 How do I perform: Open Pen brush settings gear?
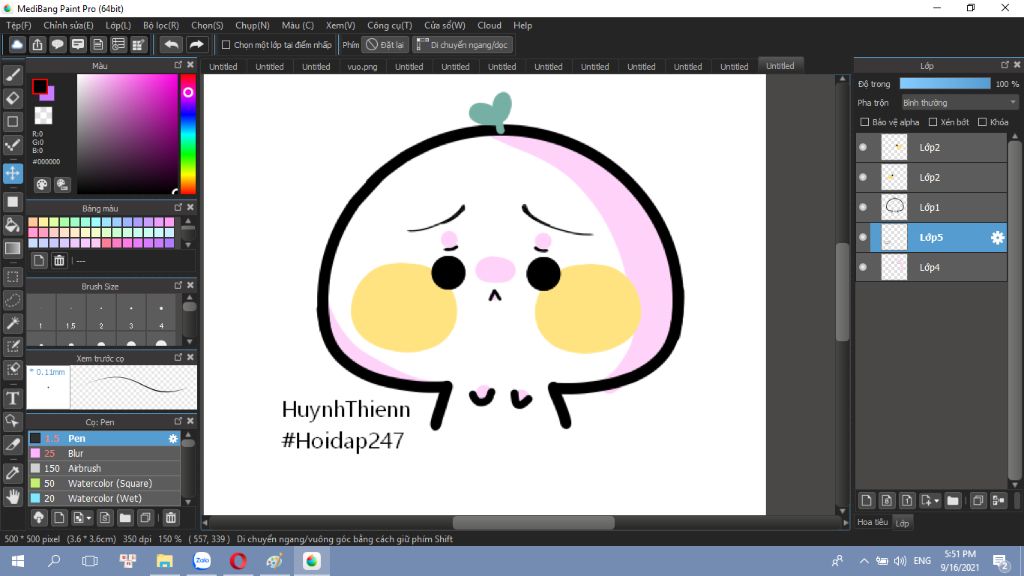pyautogui.click(x=173, y=438)
